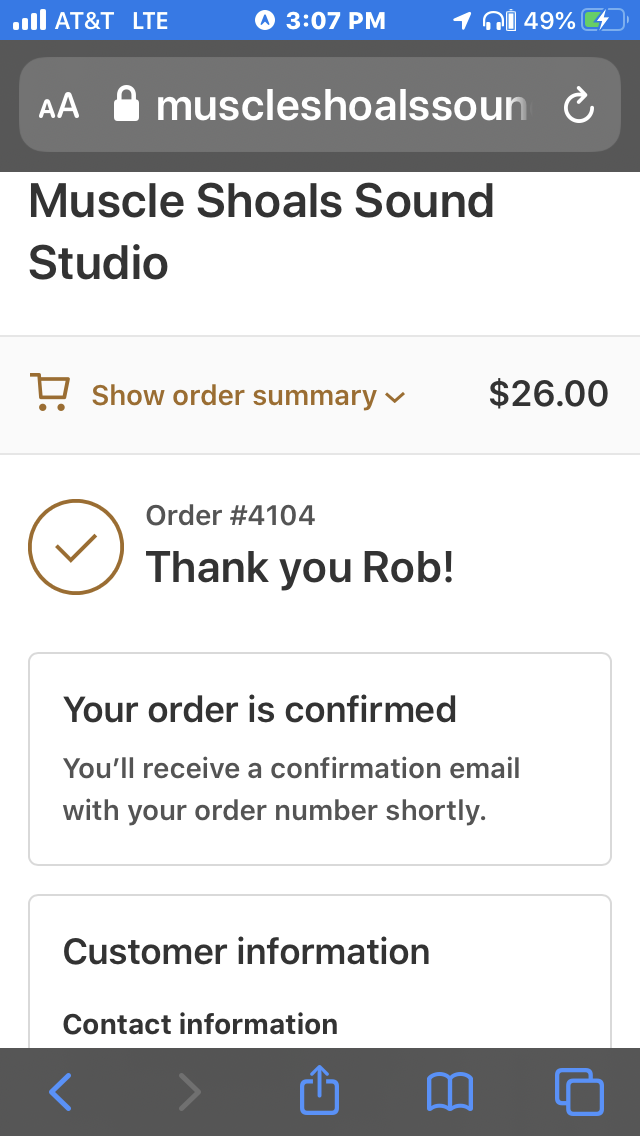Open Muscle Shoals Sound Studio store heading
Viewport: 640px width, 1136px height.
click(x=261, y=231)
